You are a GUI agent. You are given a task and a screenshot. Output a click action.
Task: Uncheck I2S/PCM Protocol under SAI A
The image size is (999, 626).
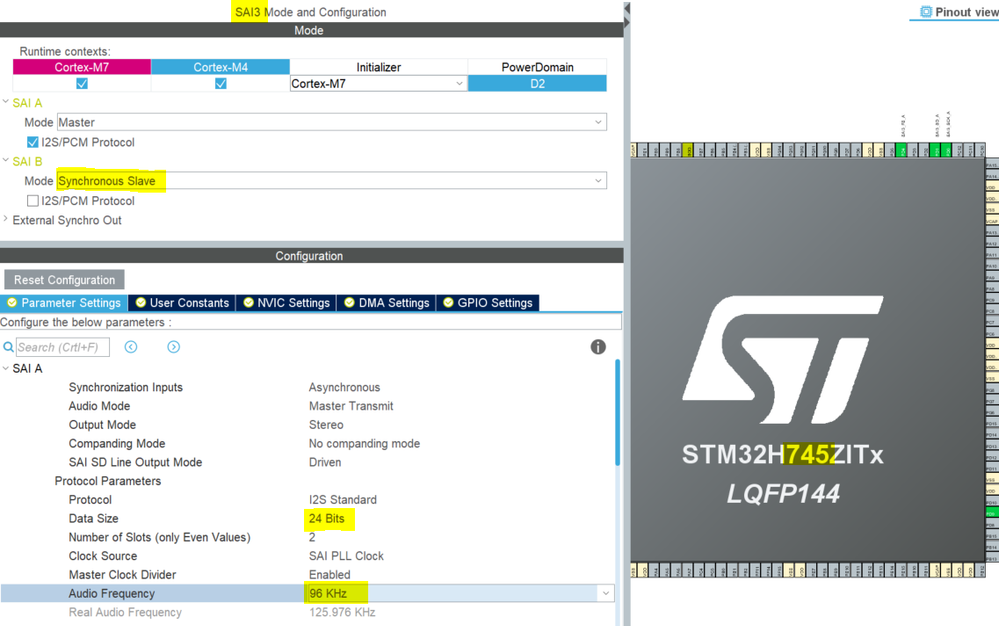32,142
